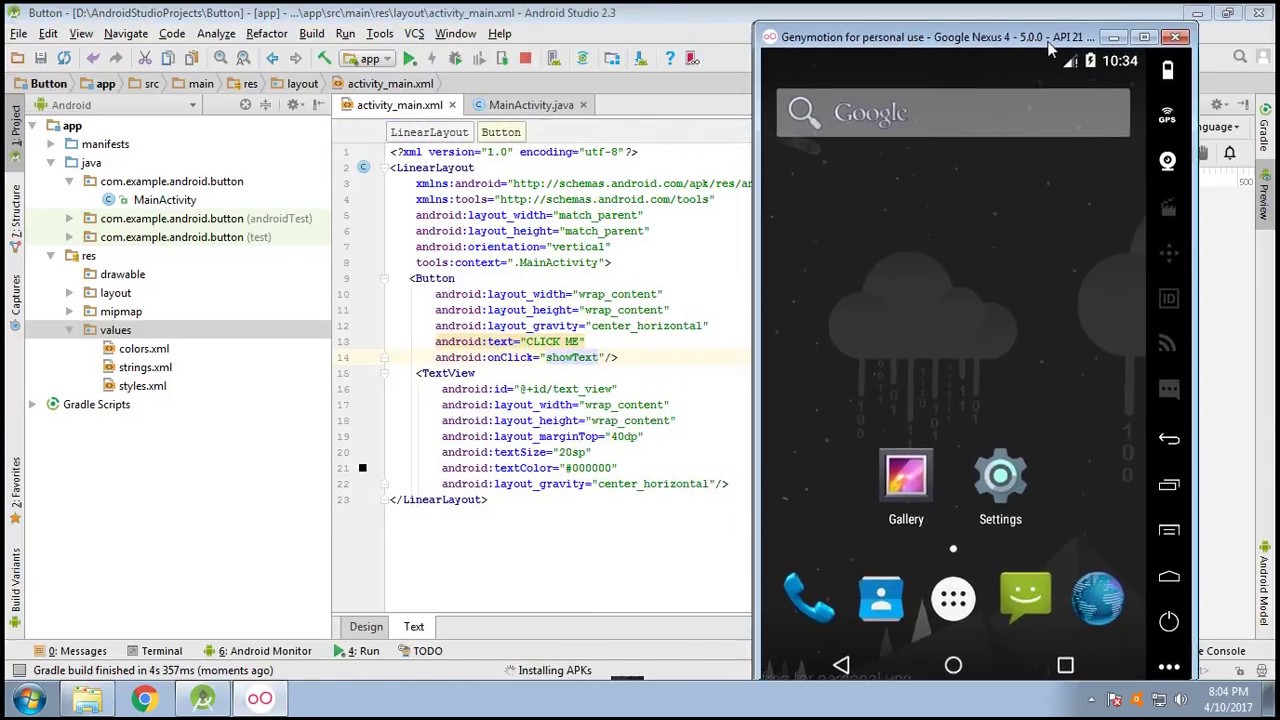Click the Help question mark icon
Screen dimensions: 1280x720
click(670, 59)
